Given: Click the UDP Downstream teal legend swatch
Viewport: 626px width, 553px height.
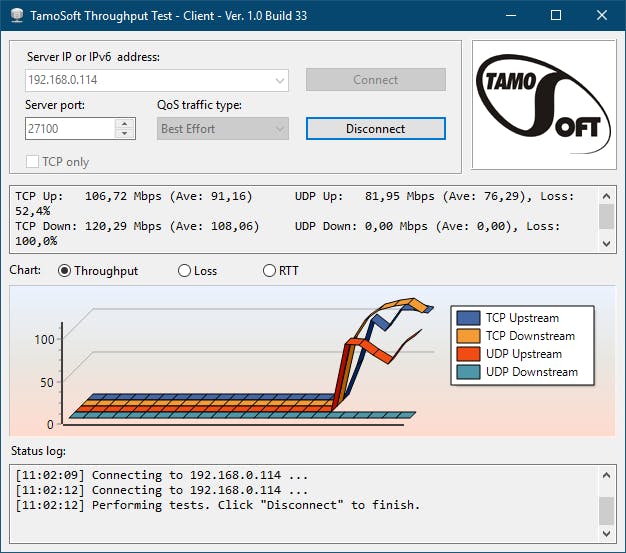Looking at the screenshot, I should click(x=468, y=372).
